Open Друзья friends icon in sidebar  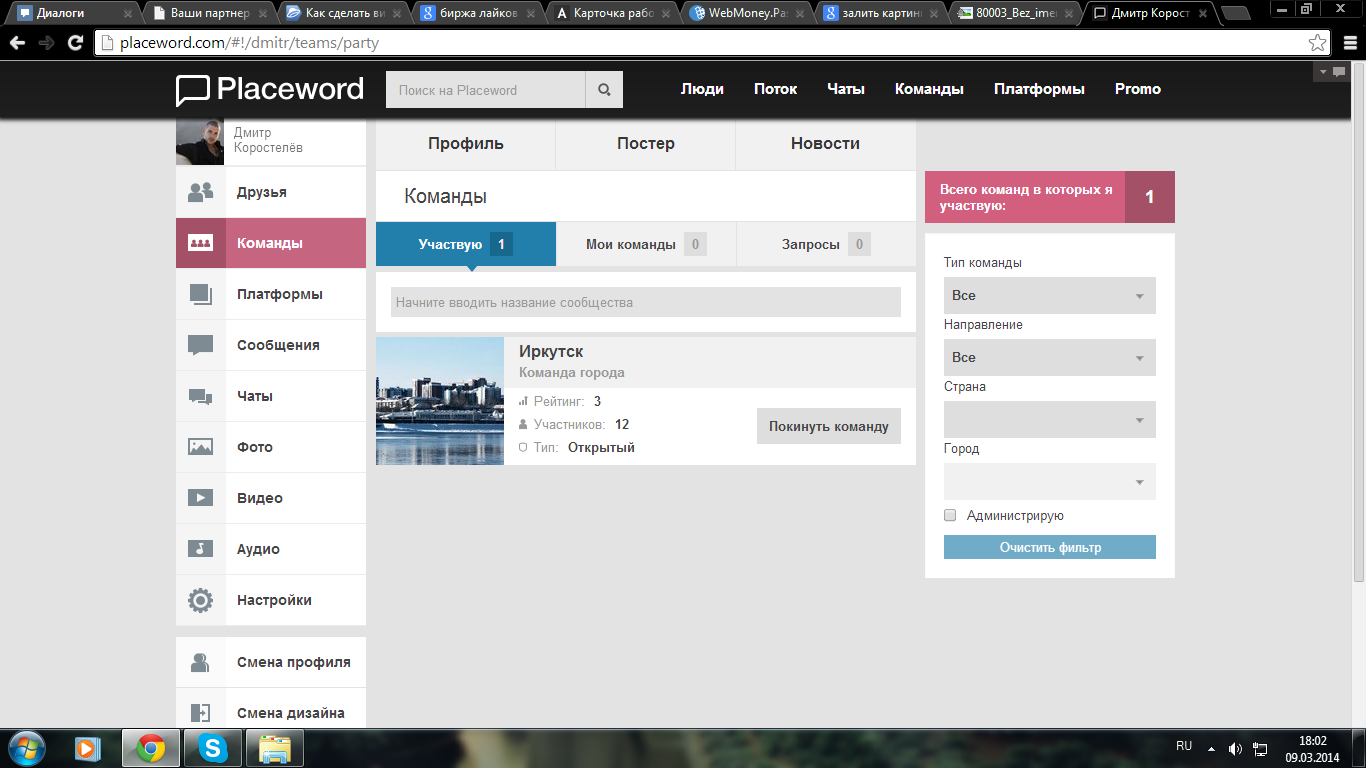(201, 192)
